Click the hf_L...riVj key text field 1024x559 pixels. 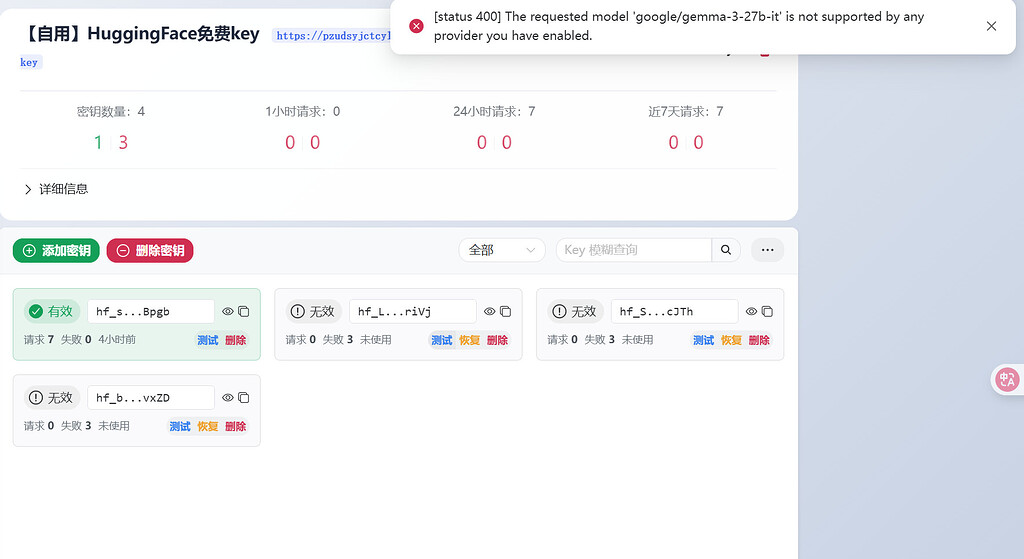pyautogui.click(x=413, y=311)
